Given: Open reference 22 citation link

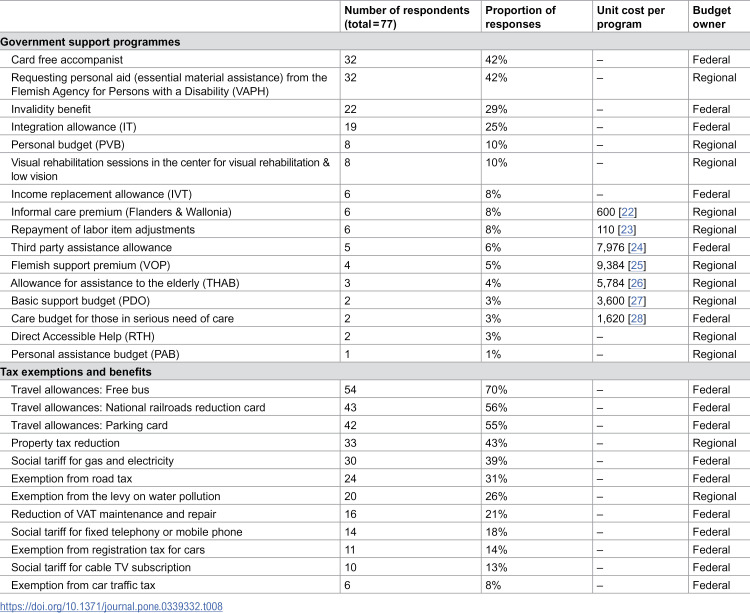Looking at the screenshot, I should point(628,212).
